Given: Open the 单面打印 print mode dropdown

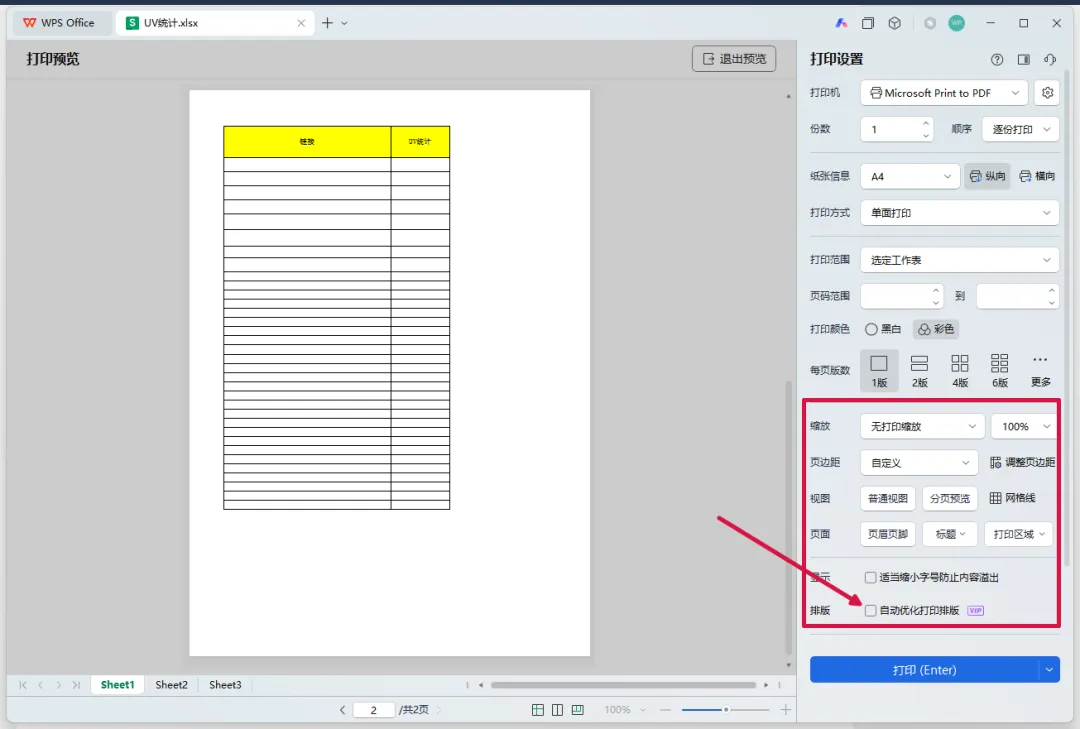Looking at the screenshot, I should pyautogui.click(x=959, y=213).
